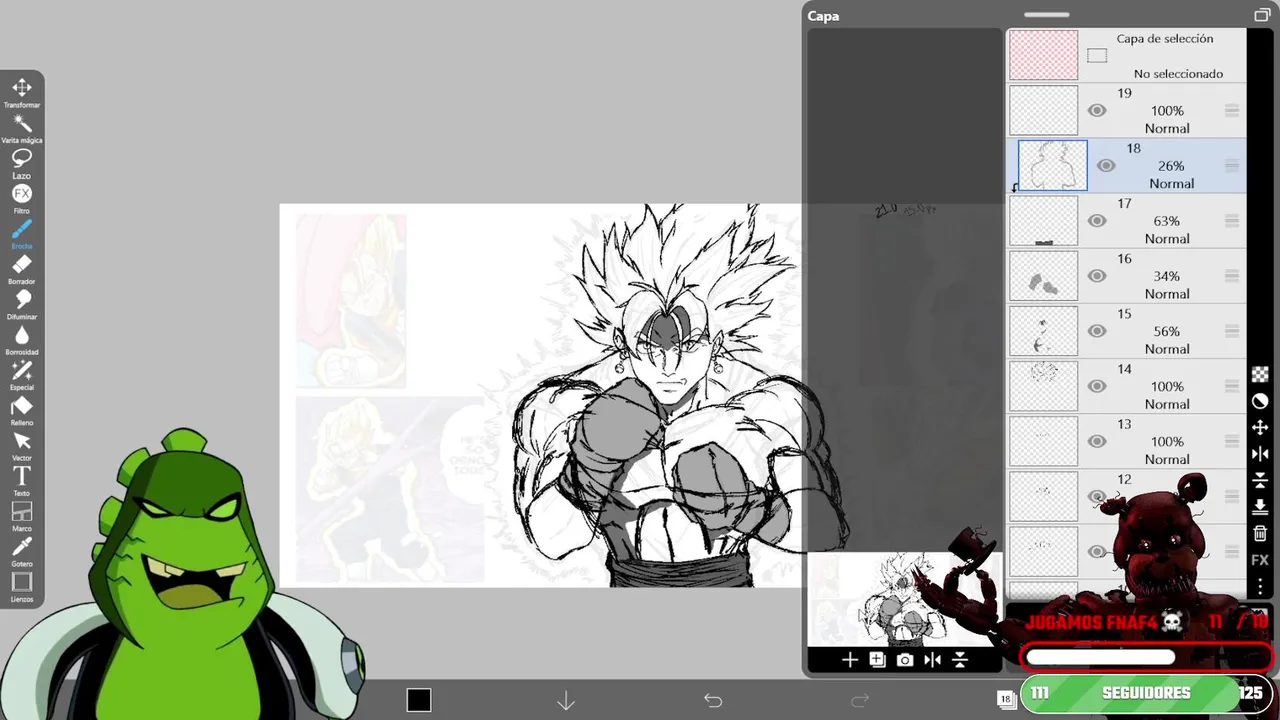Click the down arrow in bottom bar
Screen dimensions: 1280x720
pyautogui.click(x=566, y=700)
